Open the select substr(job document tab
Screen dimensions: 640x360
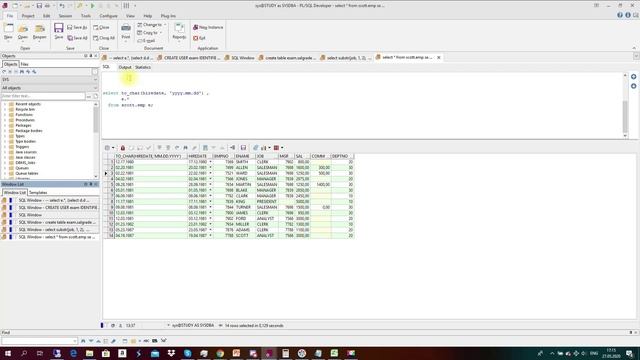[x=346, y=58]
